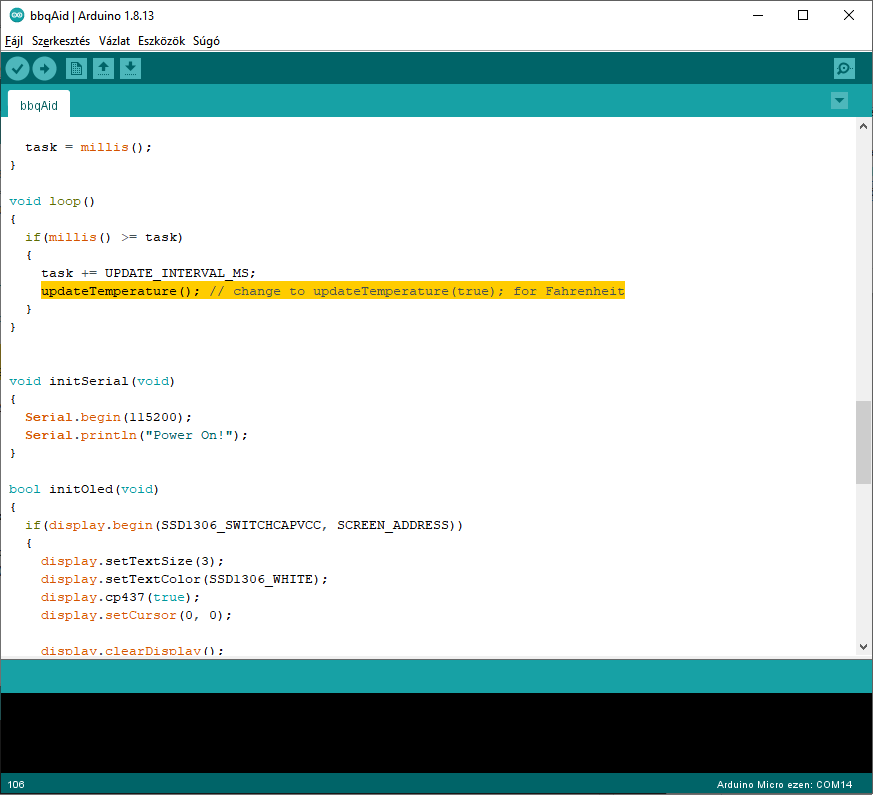Click the scrollbar up arrow
This screenshot has height=795, width=873.
pyautogui.click(x=863, y=126)
